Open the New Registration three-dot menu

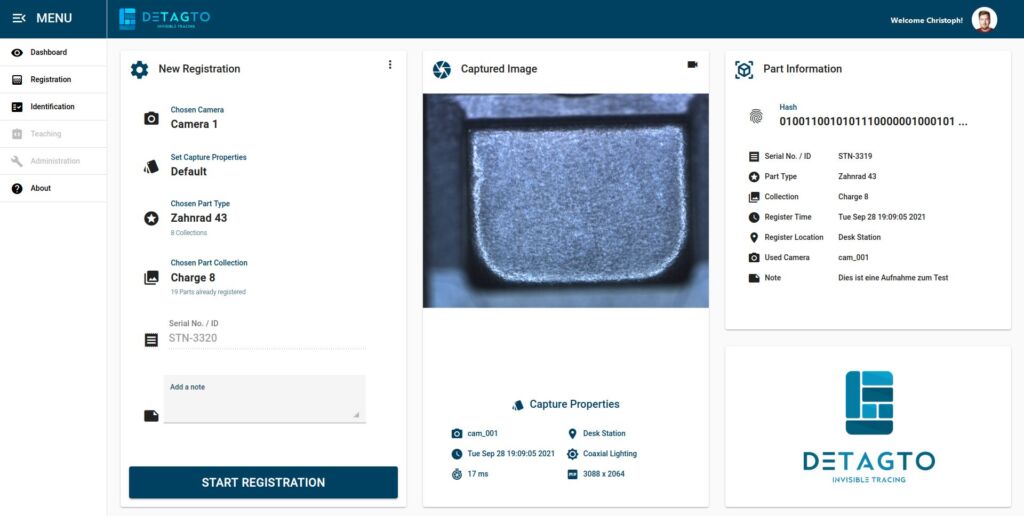390,65
